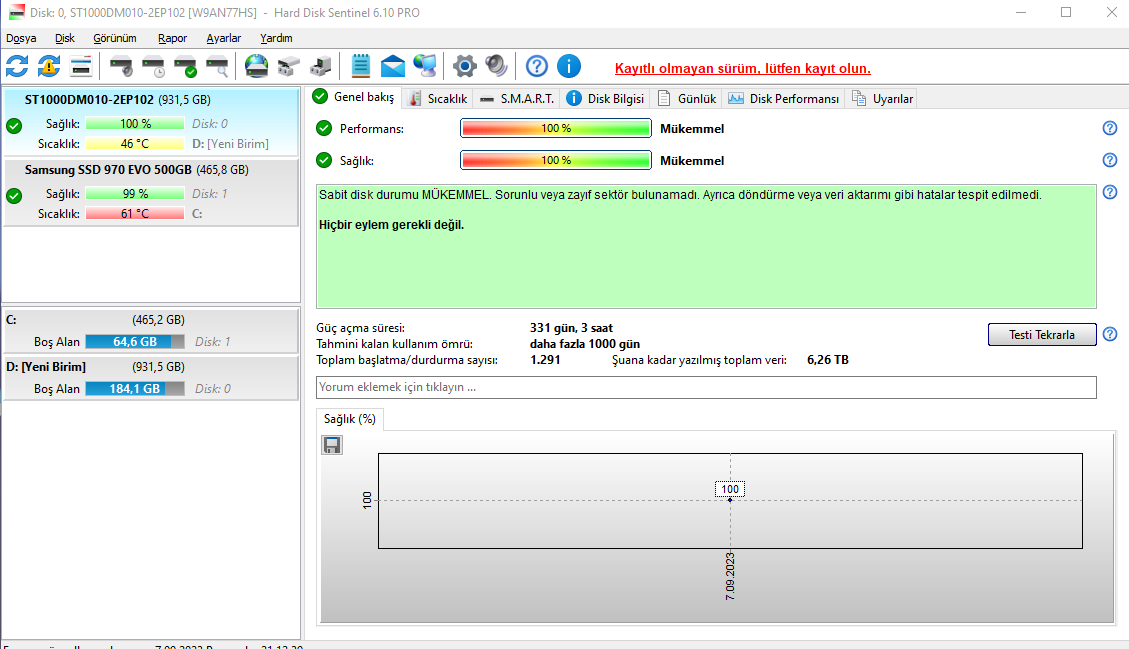Open the blue notepad report icon
This screenshot has width=1129, height=649.
pos(361,66)
